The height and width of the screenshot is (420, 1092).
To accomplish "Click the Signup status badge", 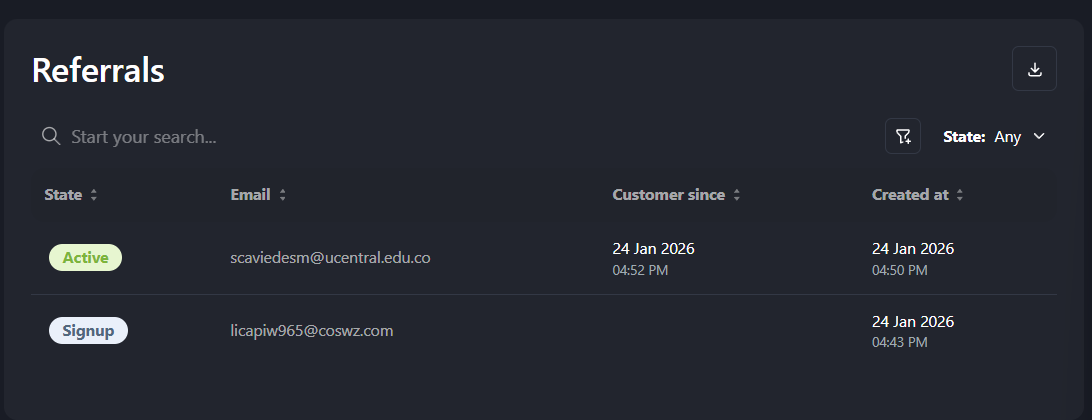I will (x=88, y=330).
